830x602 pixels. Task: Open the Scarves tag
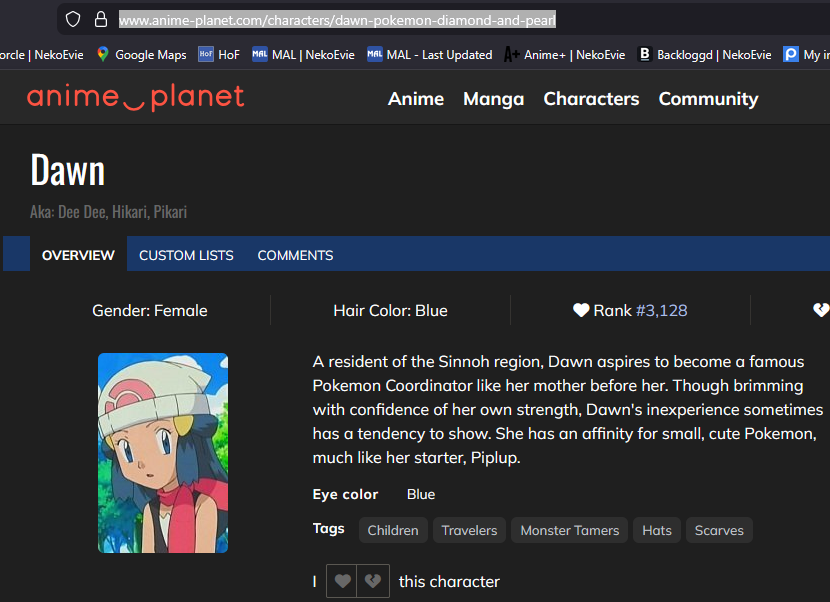click(719, 530)
